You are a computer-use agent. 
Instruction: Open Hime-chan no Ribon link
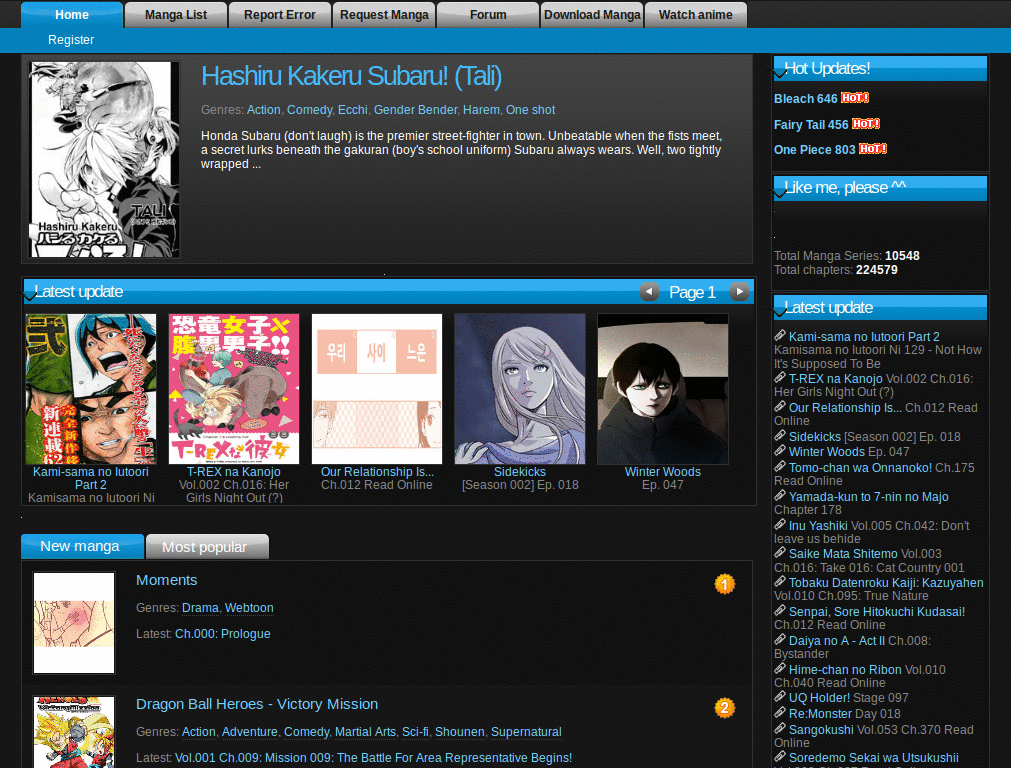[x=845, y=669]
